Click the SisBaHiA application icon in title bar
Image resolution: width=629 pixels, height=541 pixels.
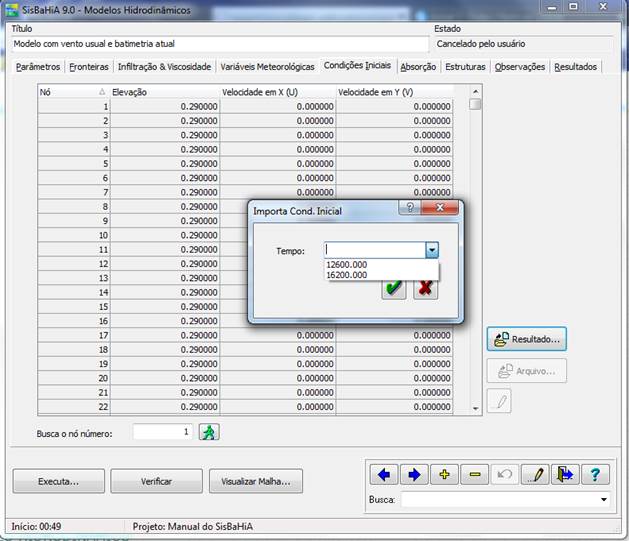tap(11, 10)
